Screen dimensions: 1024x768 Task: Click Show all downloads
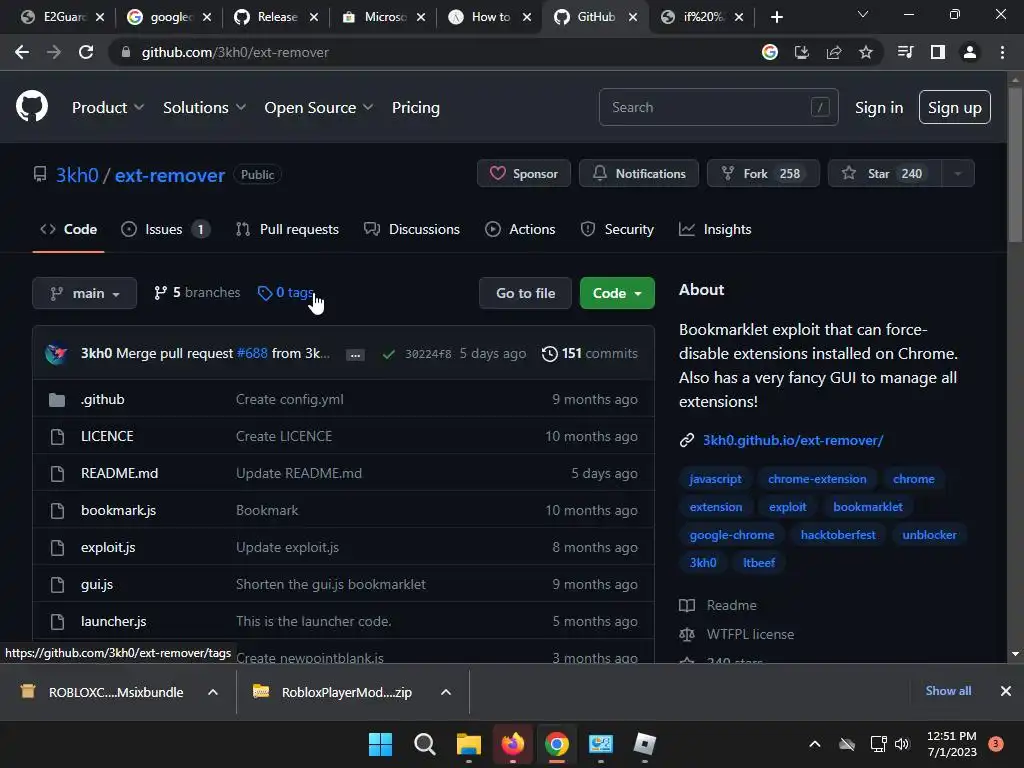948,691
